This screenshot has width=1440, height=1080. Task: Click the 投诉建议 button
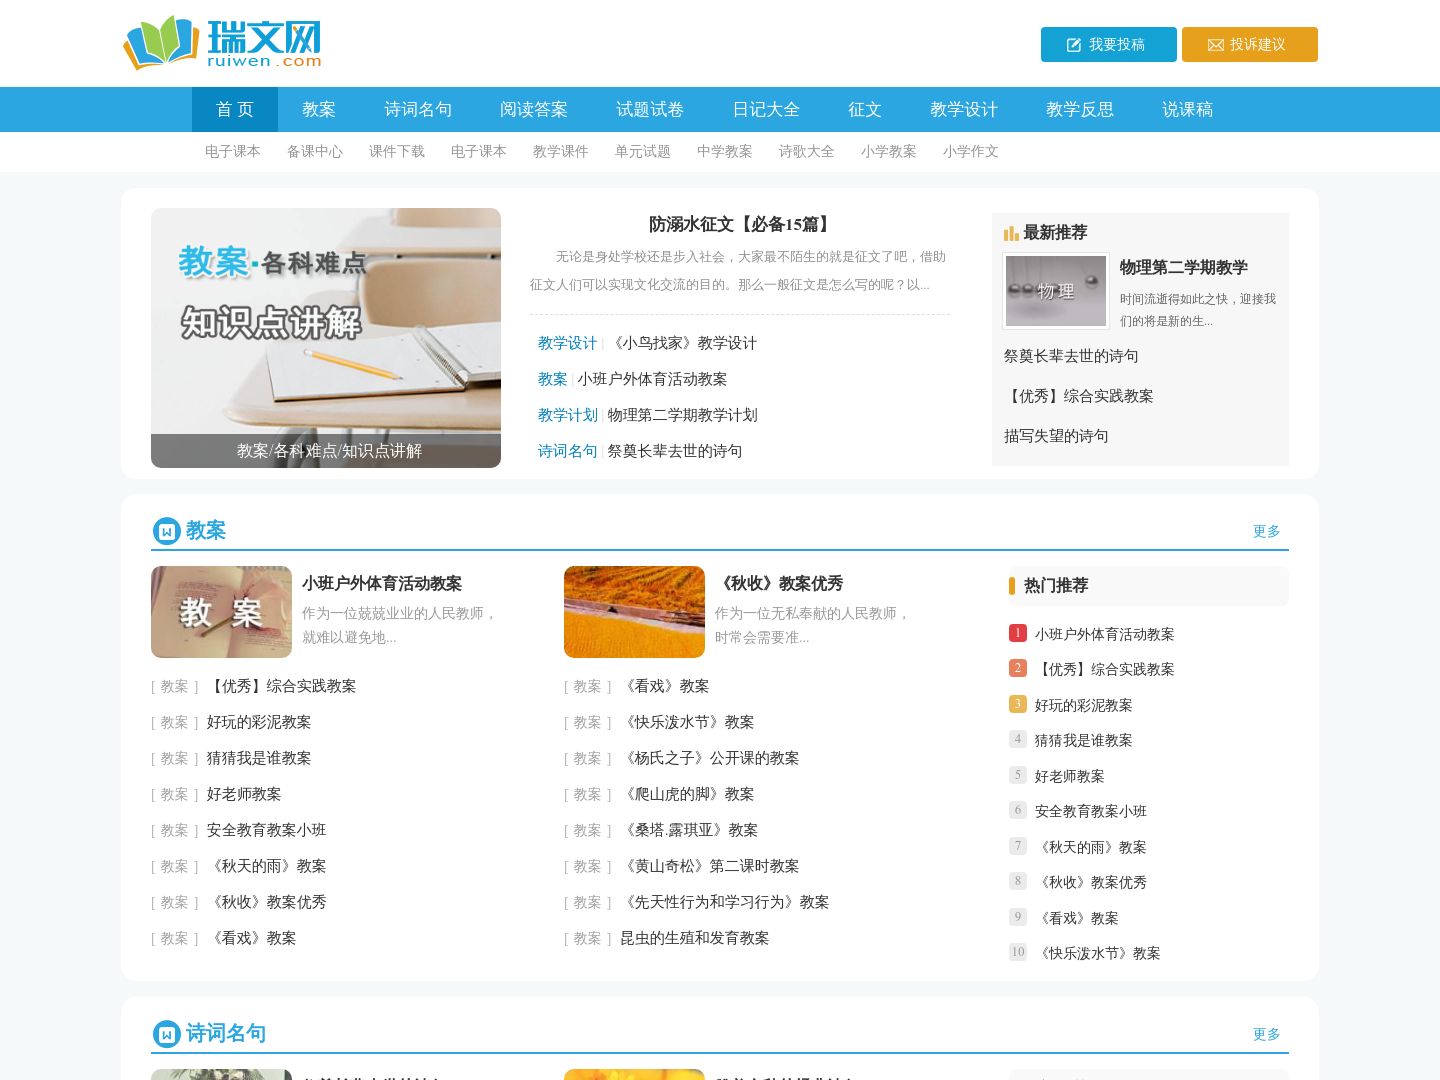click(1249, 44)
